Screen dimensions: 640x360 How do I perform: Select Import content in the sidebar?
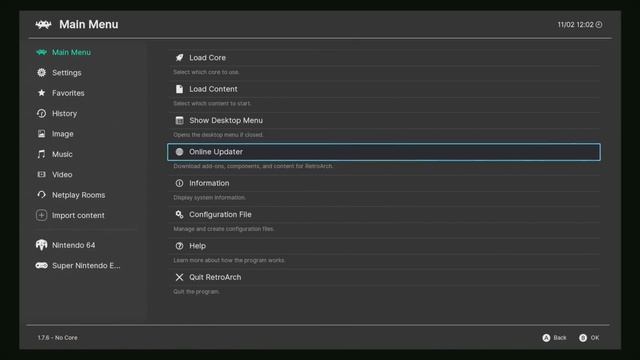pos(78,215)
